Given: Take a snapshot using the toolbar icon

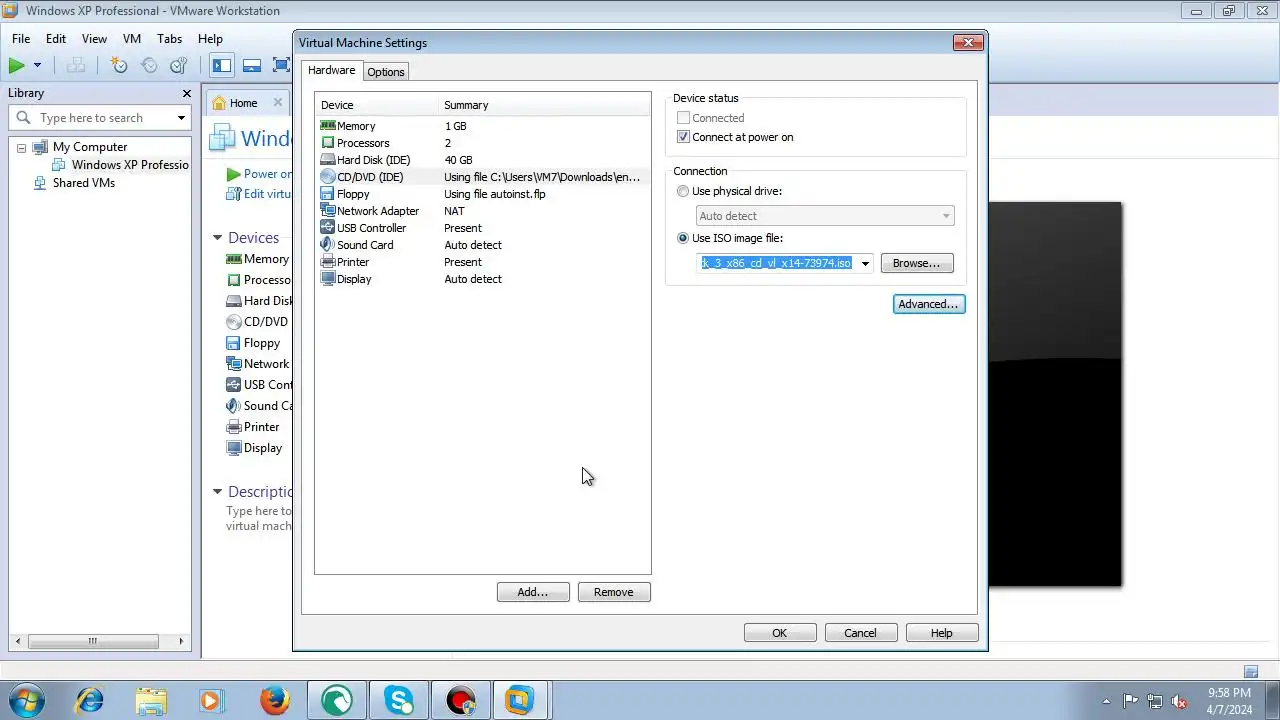Looking at the screenshot, I should 119,66.
